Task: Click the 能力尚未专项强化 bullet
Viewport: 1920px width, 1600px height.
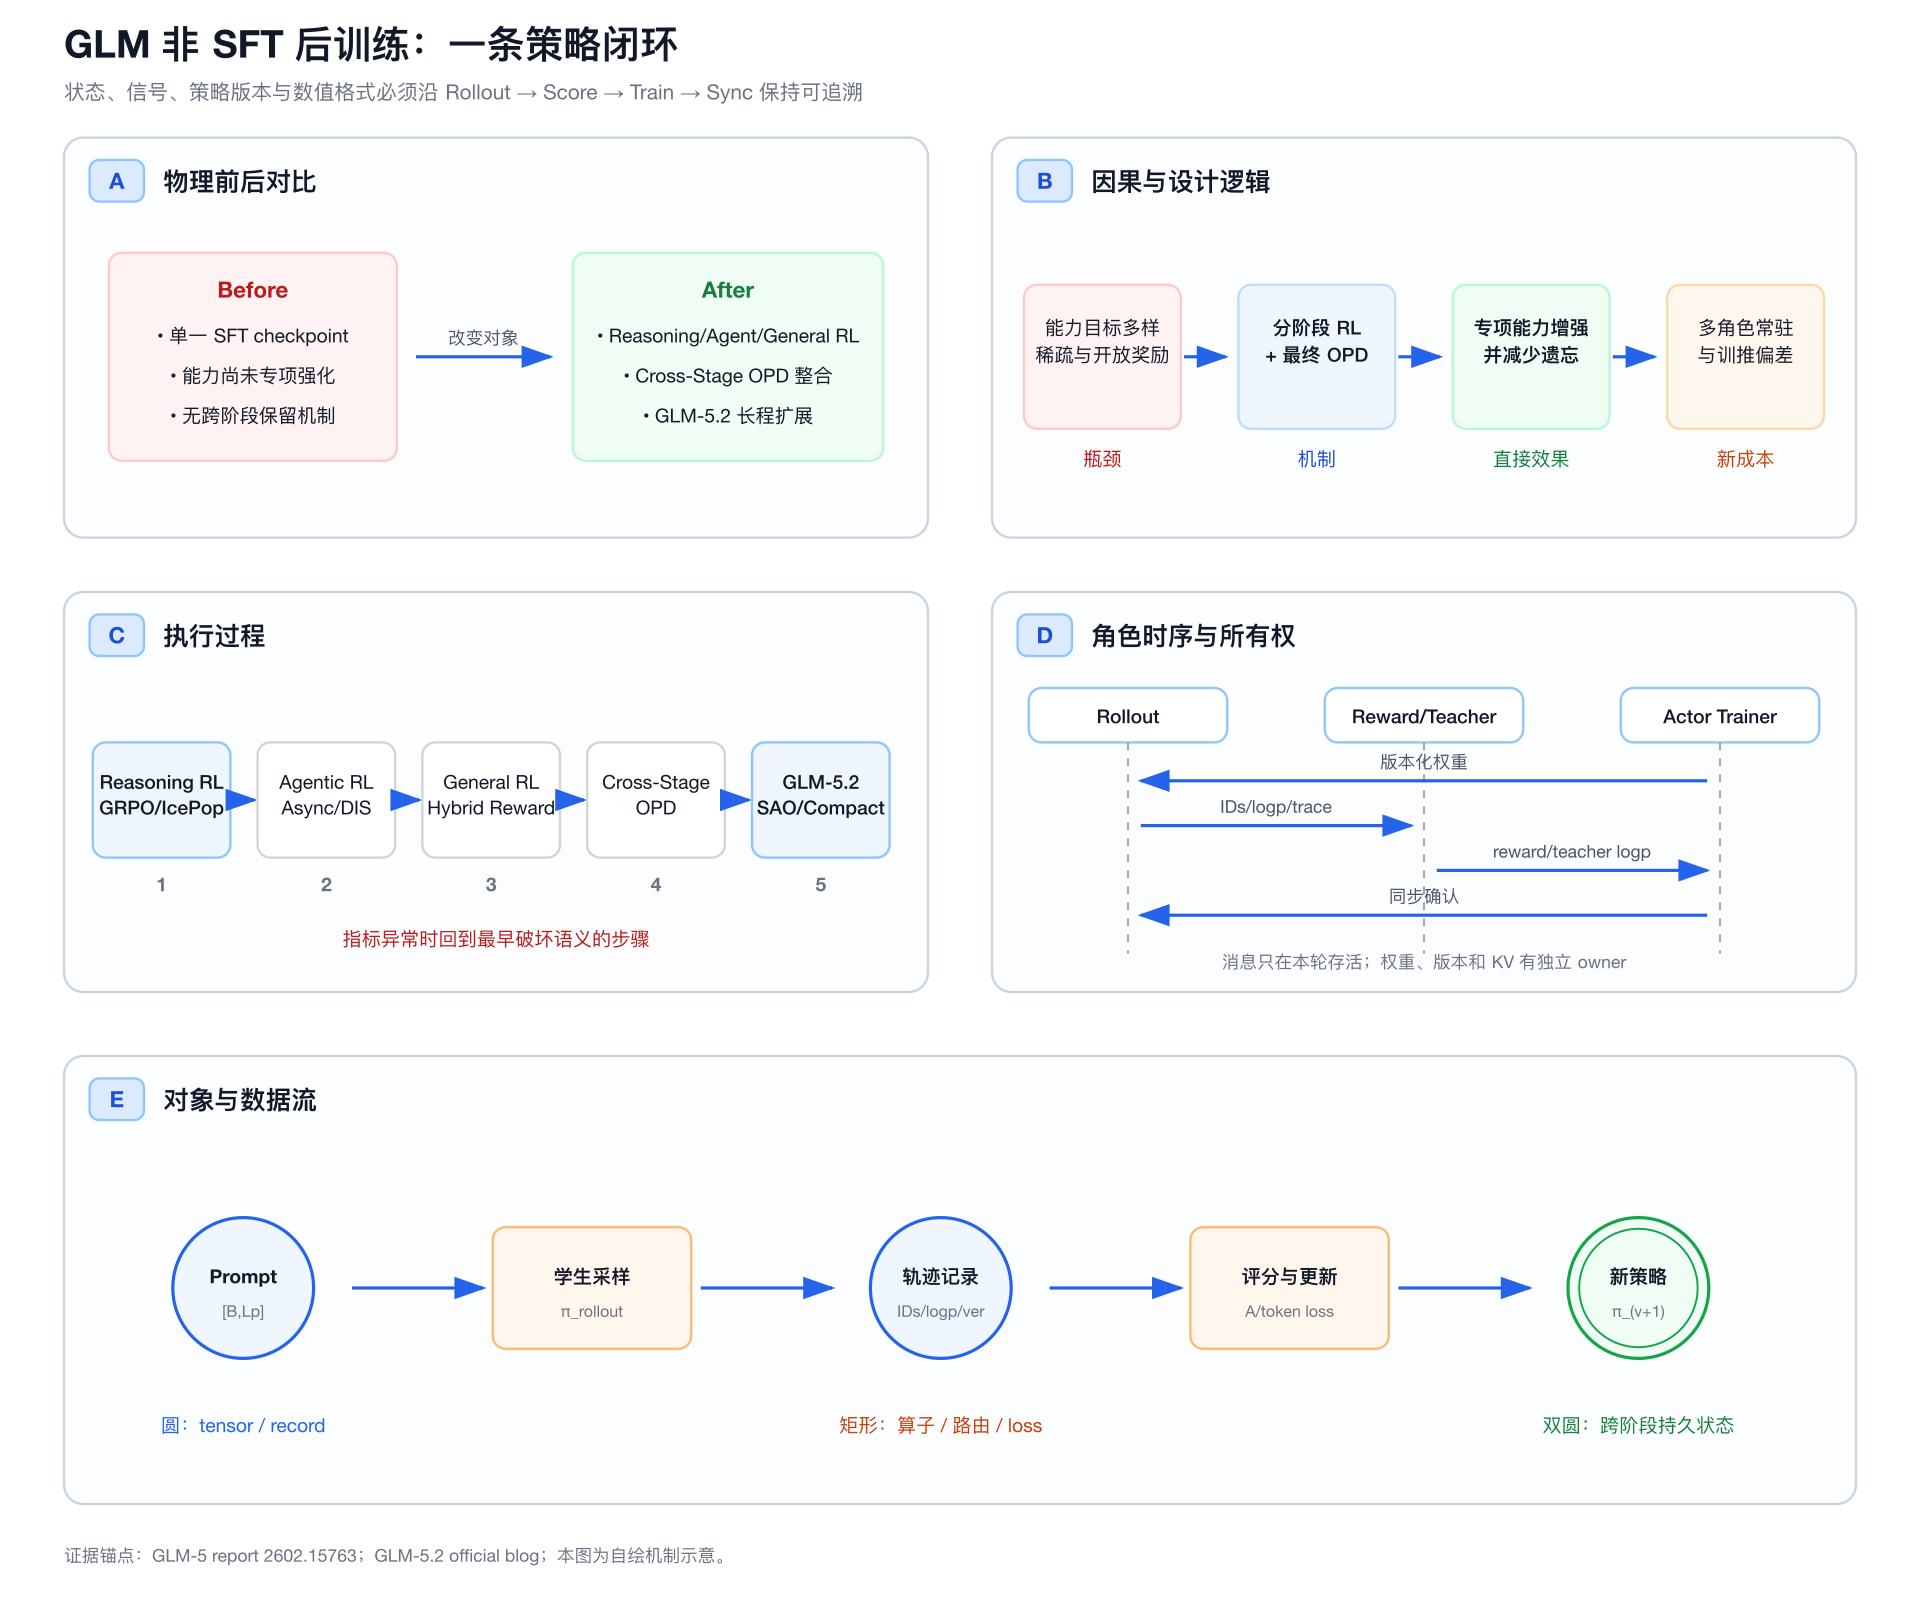Action: point(253,376)
